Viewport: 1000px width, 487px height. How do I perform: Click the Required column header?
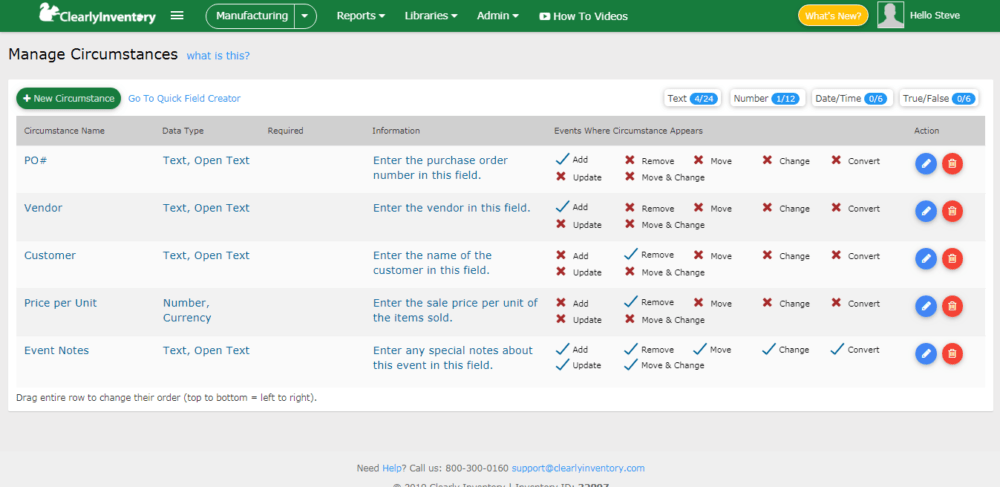click(286, 131)
